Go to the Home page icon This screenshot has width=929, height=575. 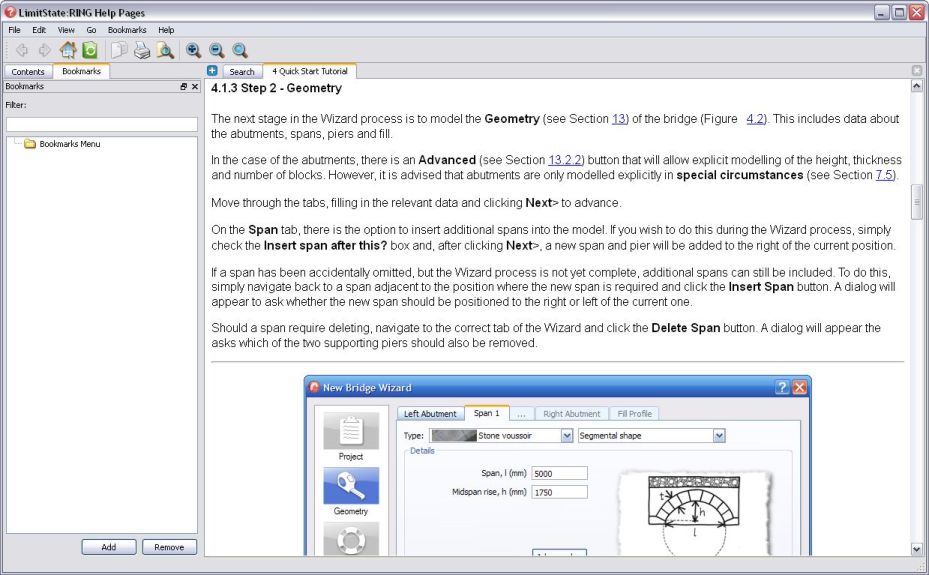click(x=68, y=50)
